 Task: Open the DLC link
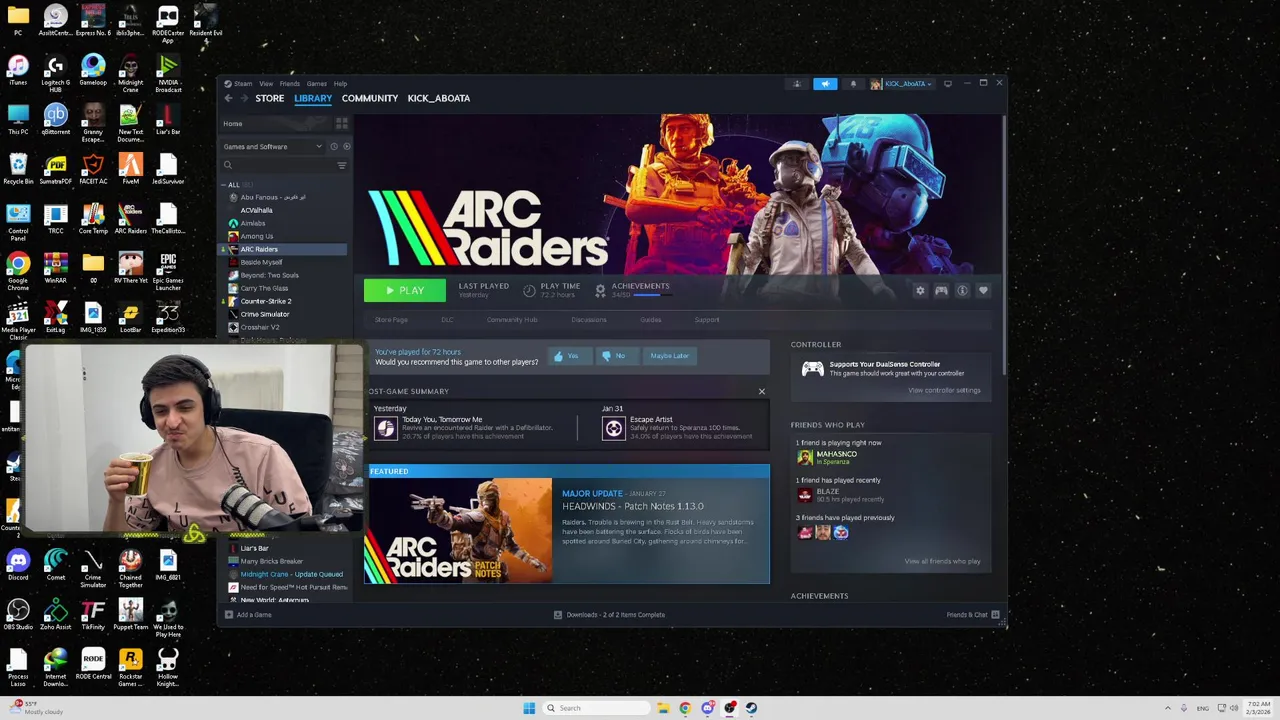tap(447, 320)
